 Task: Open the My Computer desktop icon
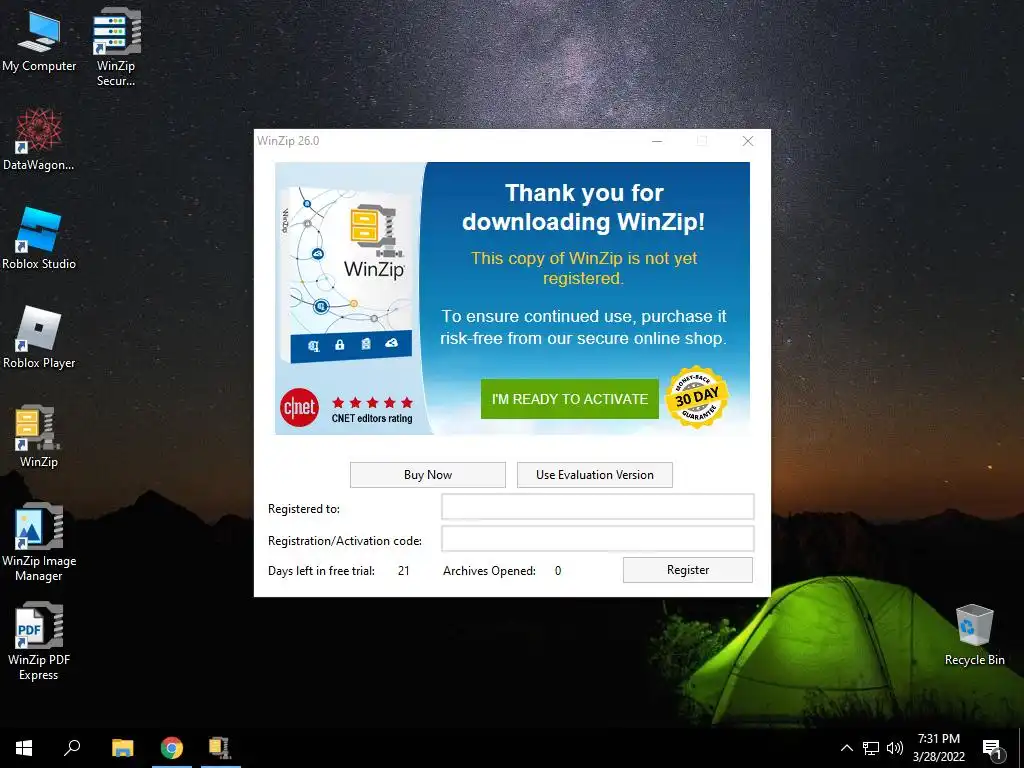pyautogui.click(x=39, y=41)
